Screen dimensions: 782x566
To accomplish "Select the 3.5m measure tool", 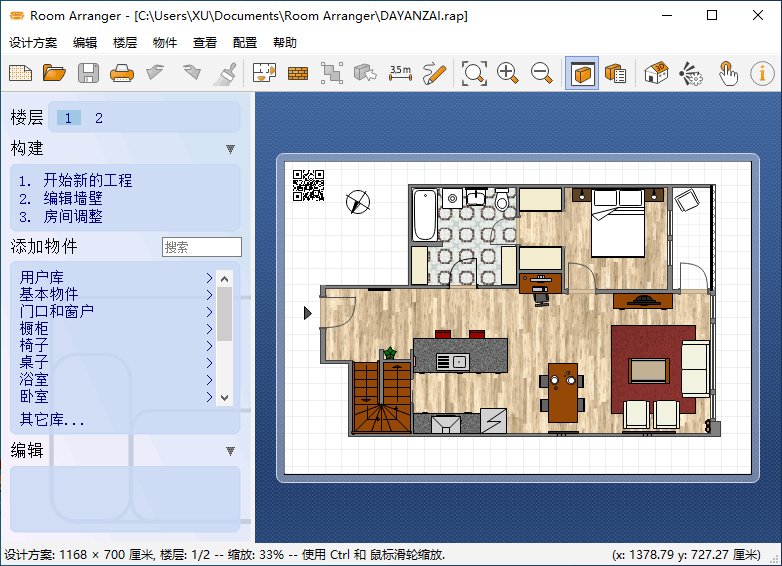I will [x=400, y=73].
